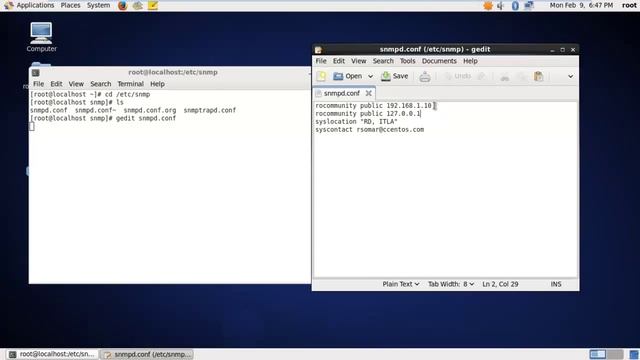
Task: Click snmptrapd.conf in the terminal listing
Action: pos(209,110)
